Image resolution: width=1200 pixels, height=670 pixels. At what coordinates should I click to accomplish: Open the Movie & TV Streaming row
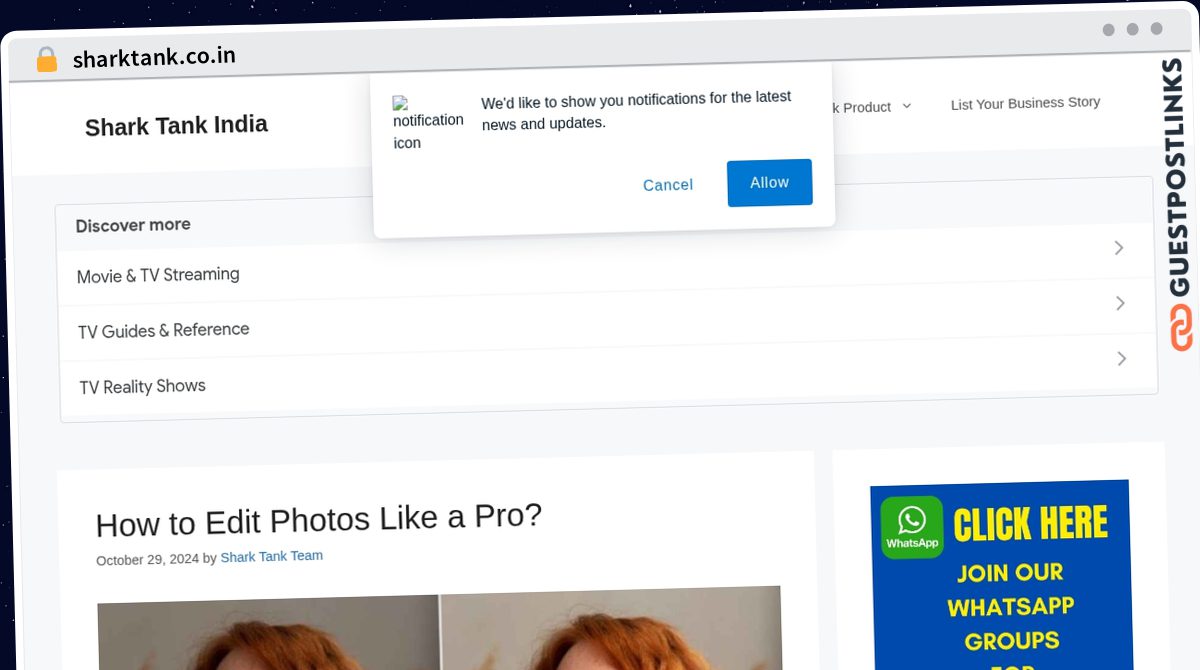coord(607,266)
